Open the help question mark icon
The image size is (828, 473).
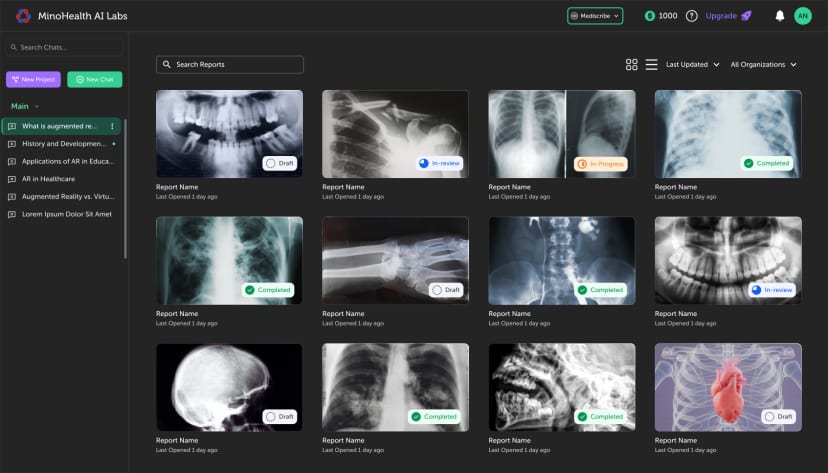coord(691,16)
